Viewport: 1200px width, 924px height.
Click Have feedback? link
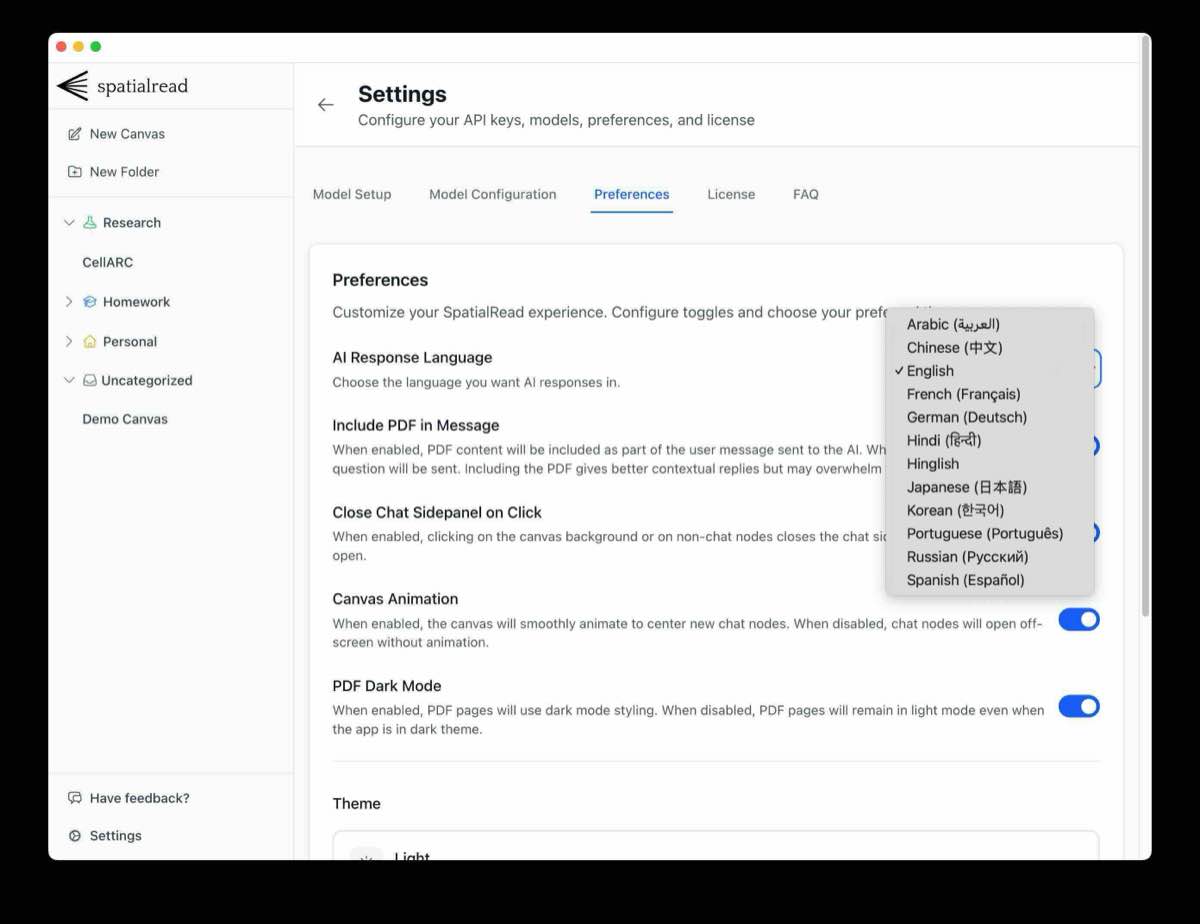tap(139, 798)
